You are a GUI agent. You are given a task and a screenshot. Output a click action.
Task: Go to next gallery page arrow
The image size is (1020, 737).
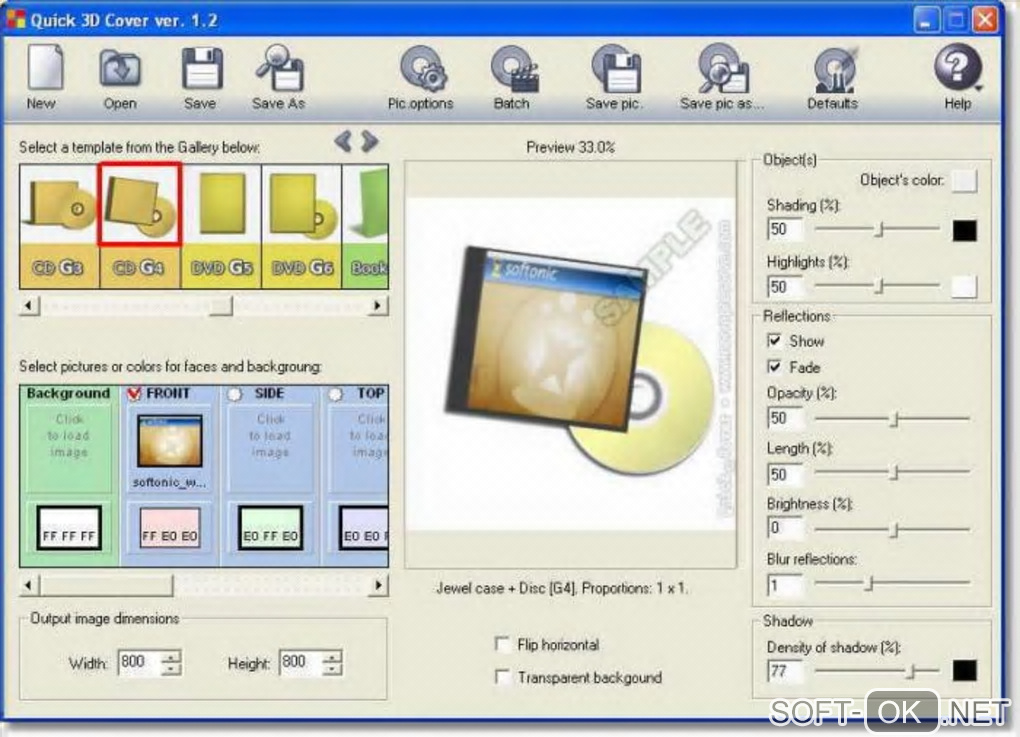[369, 141]
